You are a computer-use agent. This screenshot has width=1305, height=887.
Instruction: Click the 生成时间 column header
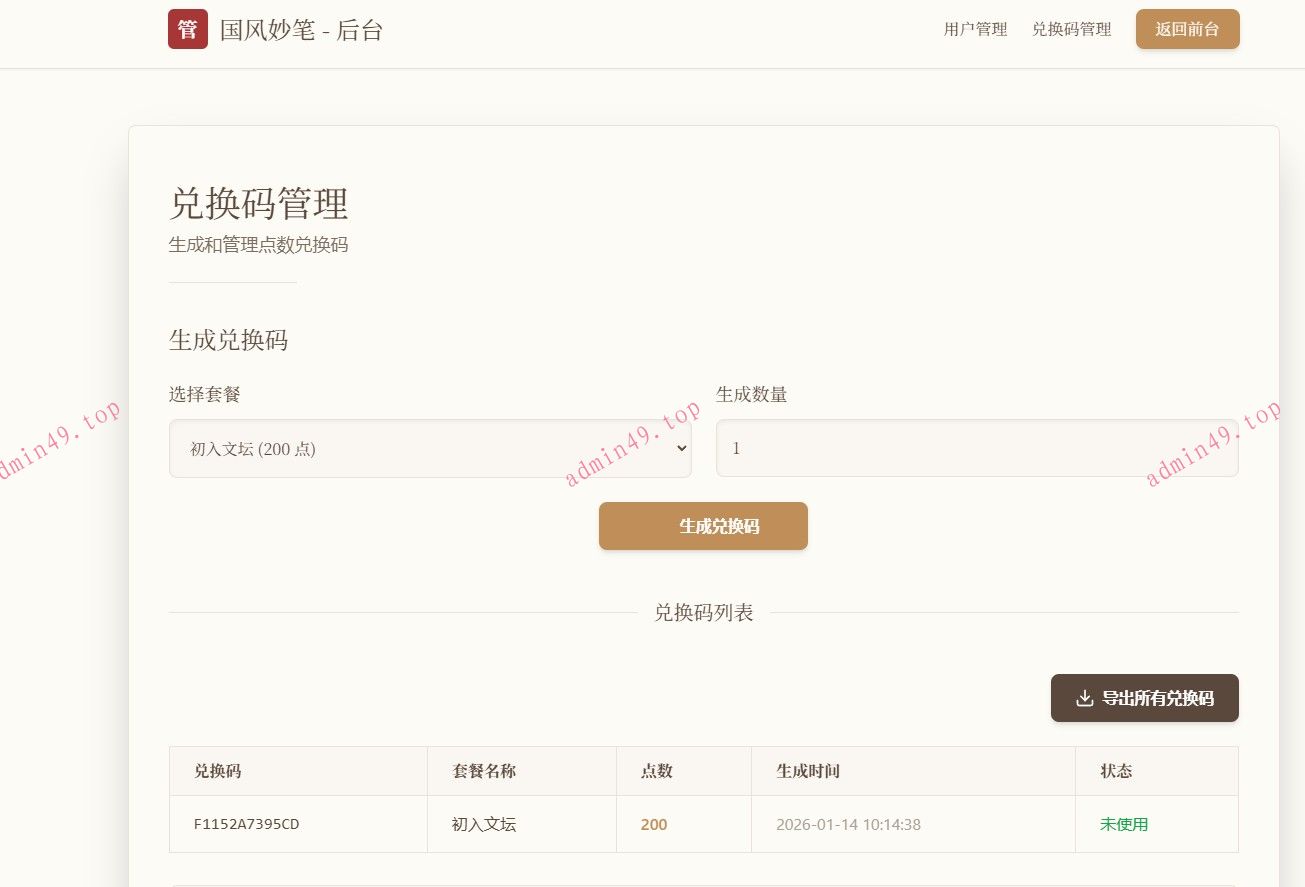pyautogui.click(x=807, y=771)
